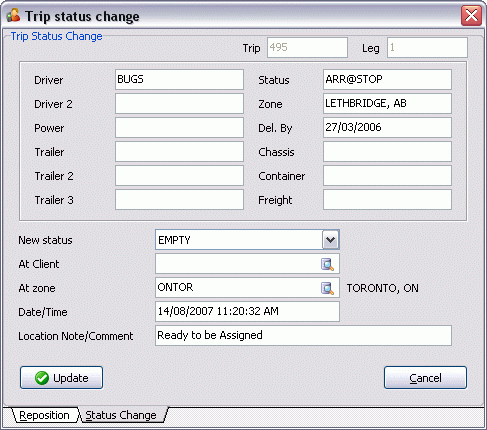
Task: Click the At Client label
Action: 39,264
